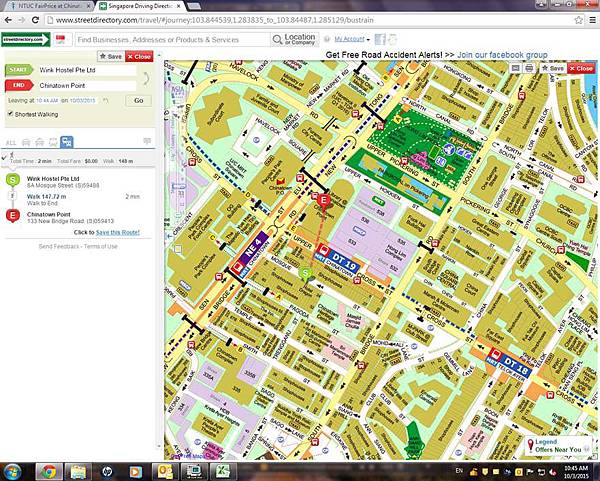Click the print map icon
Screen dimensions: 600x481
pos(529,68)
